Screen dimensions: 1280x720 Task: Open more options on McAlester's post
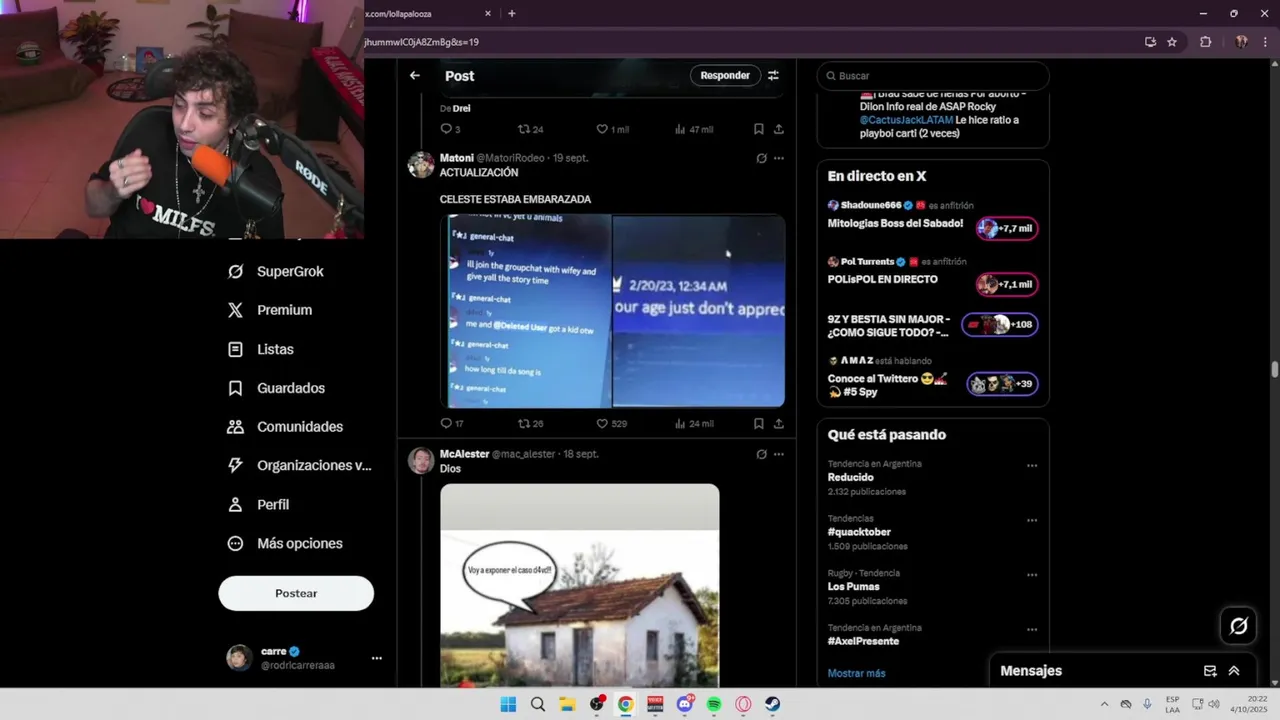click(x=779, y=454)
